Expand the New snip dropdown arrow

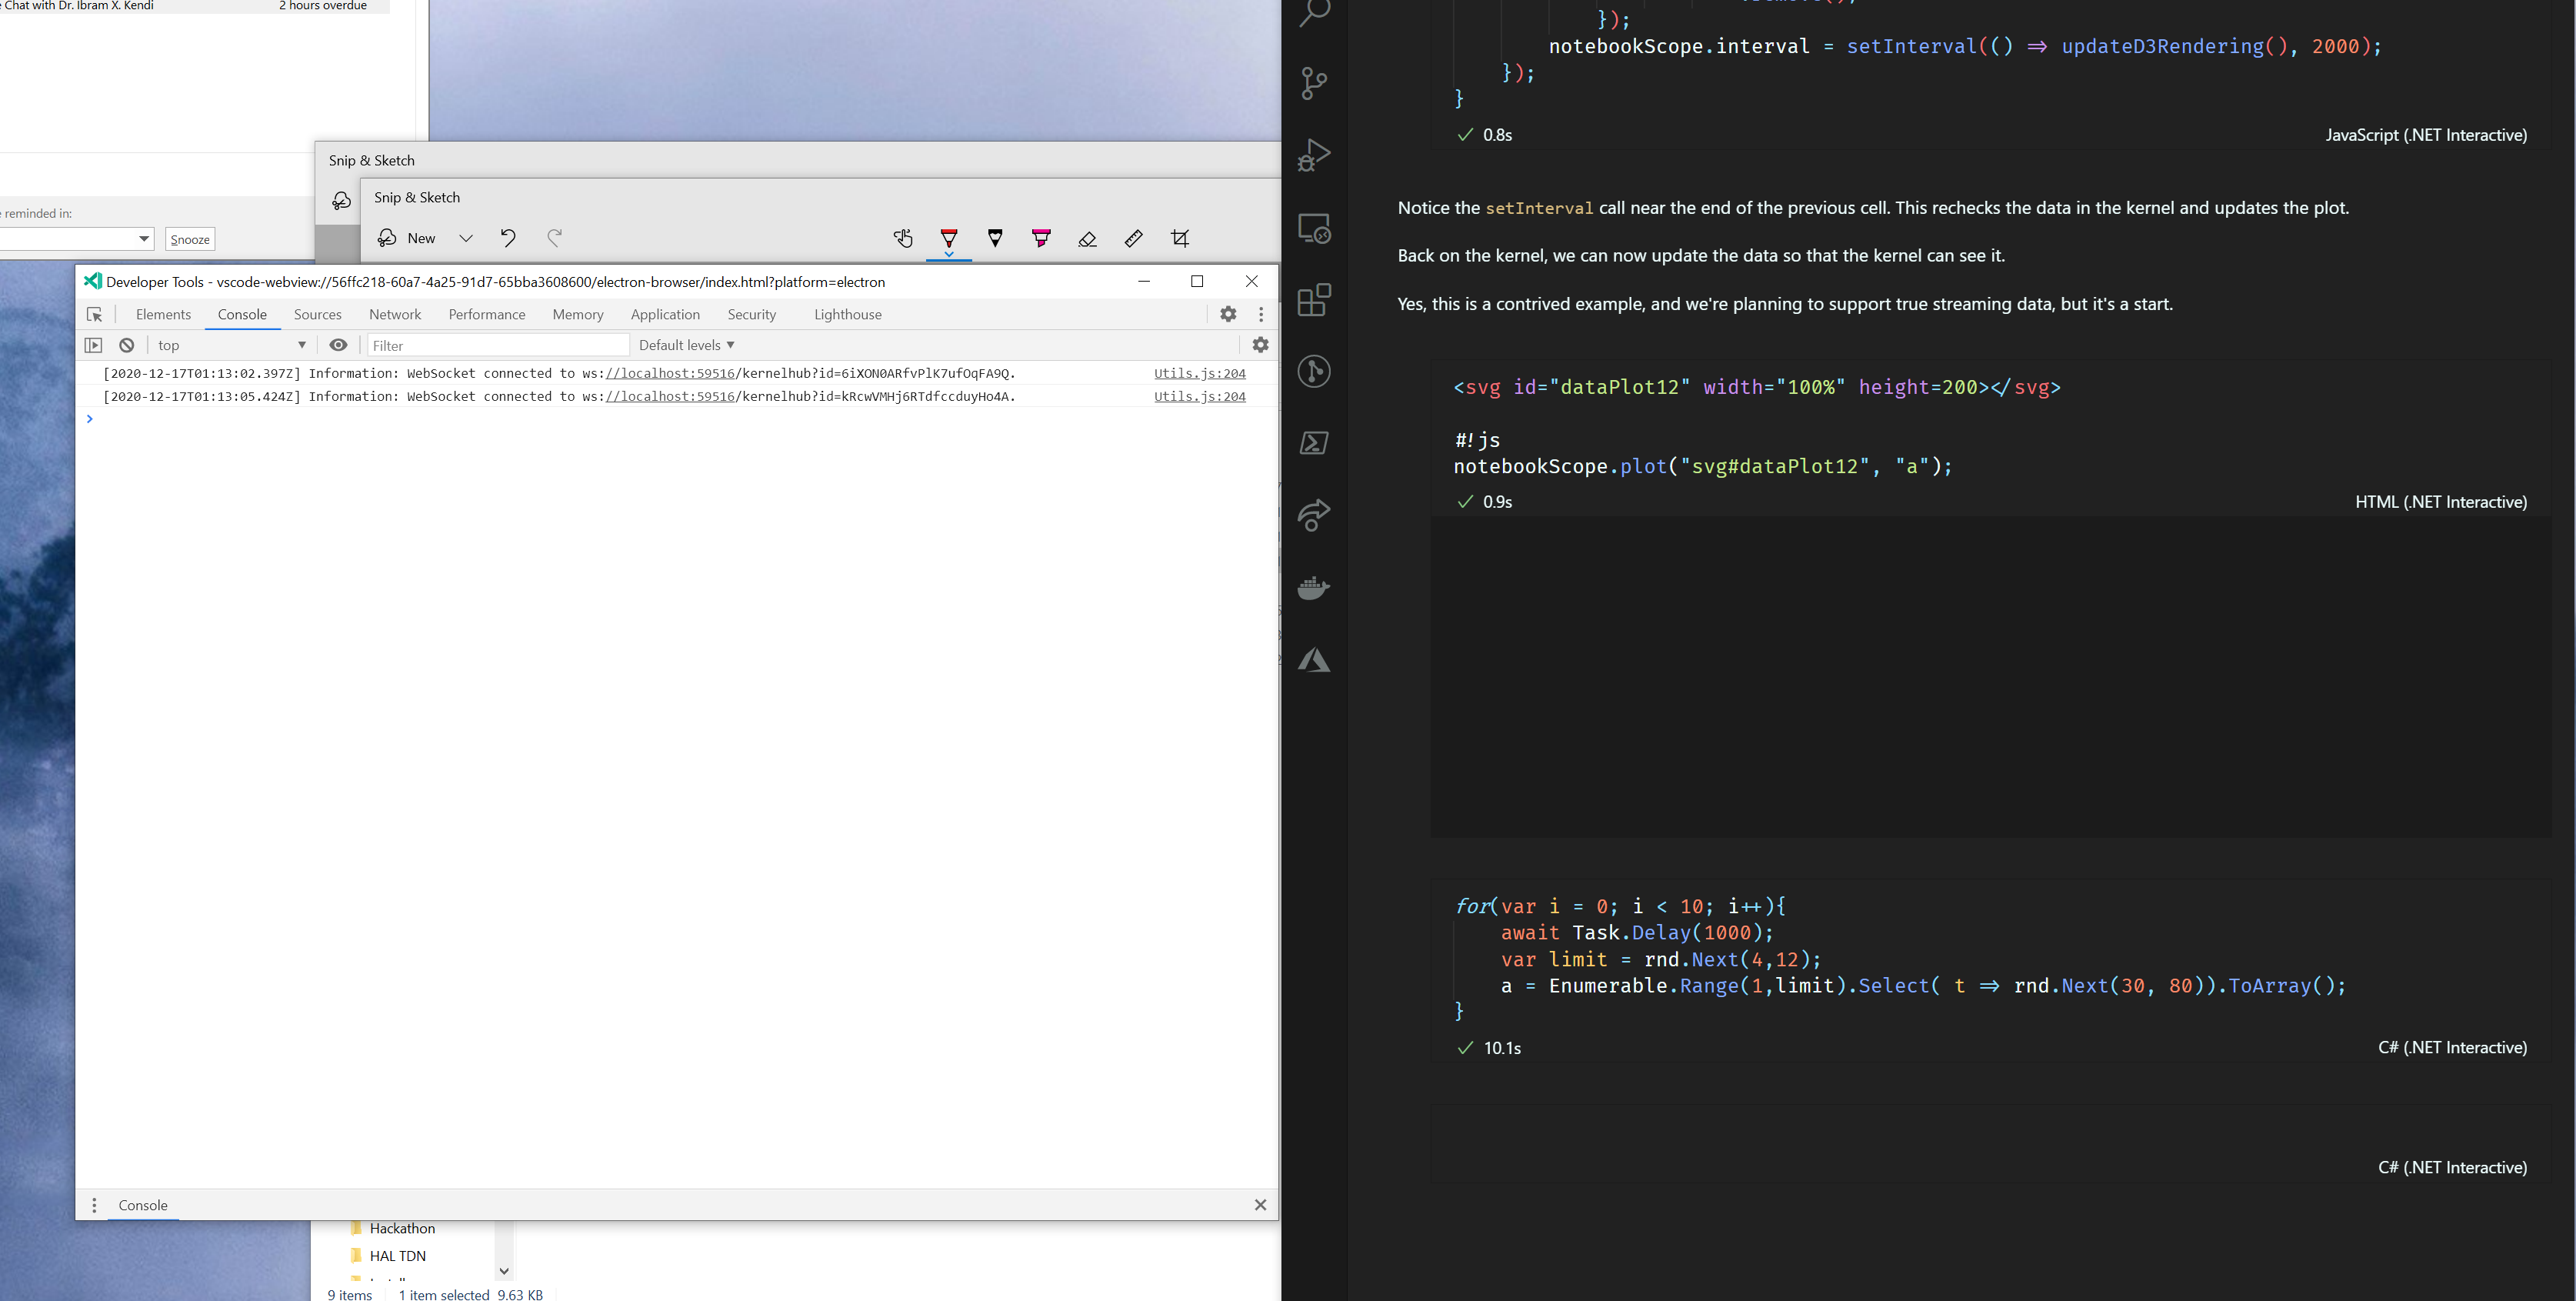pos(466,238)
